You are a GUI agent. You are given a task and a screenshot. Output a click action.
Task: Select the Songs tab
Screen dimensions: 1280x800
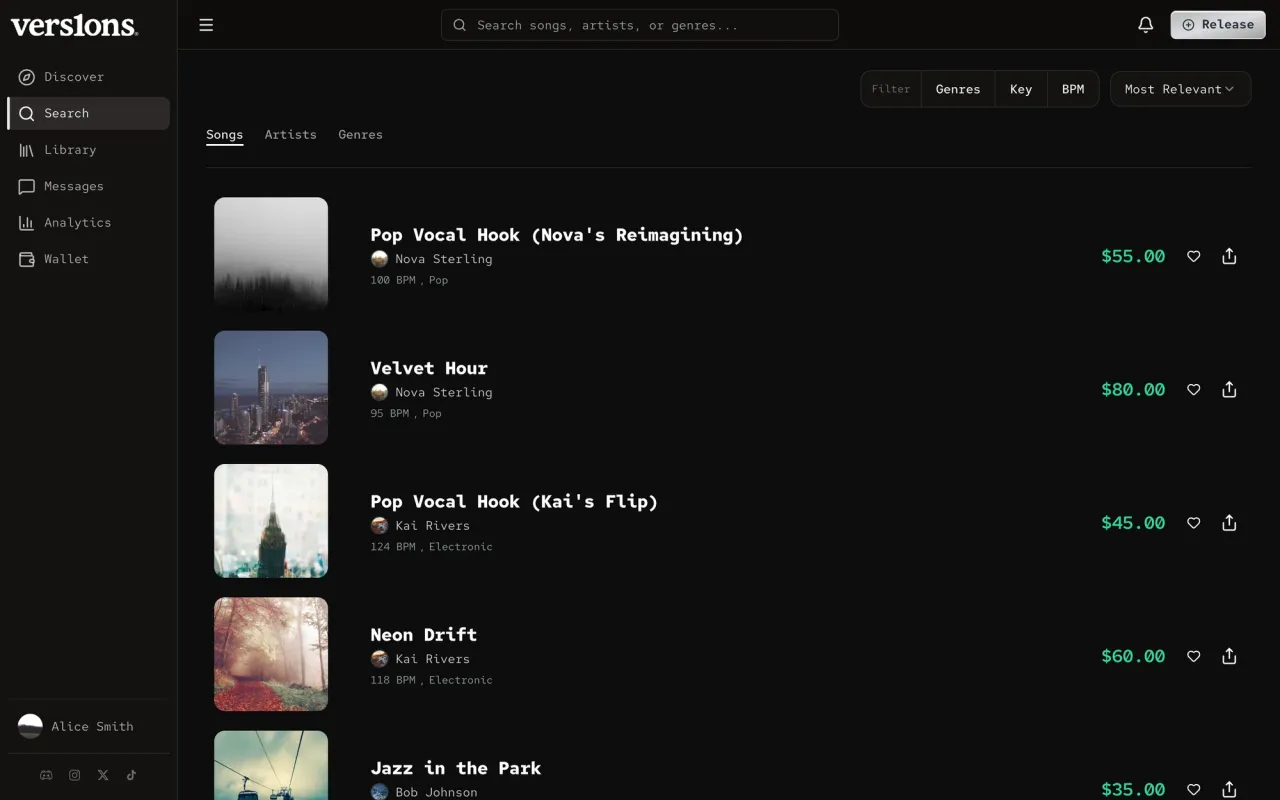coord(224,134)
